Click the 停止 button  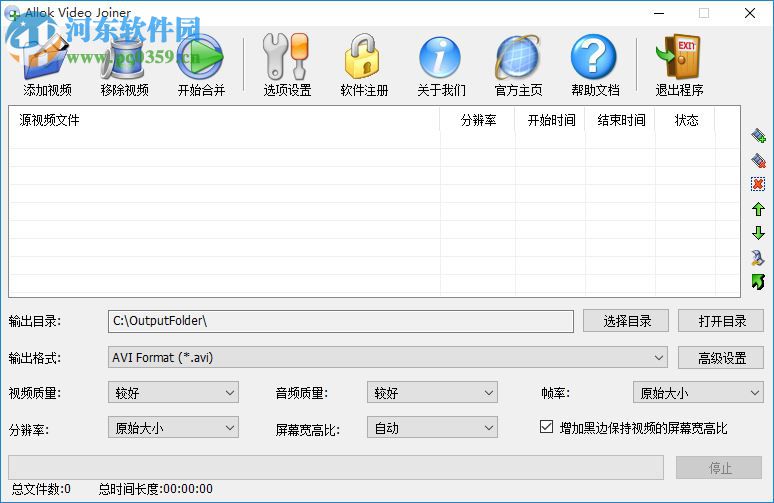[719, 467]
